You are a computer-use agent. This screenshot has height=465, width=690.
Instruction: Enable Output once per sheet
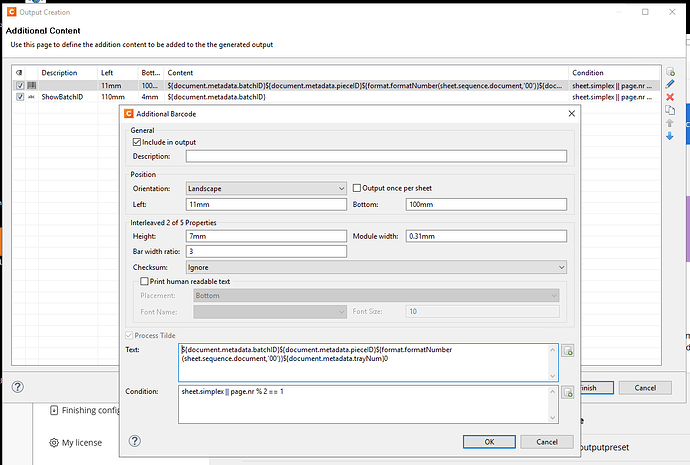coord(357,188)
